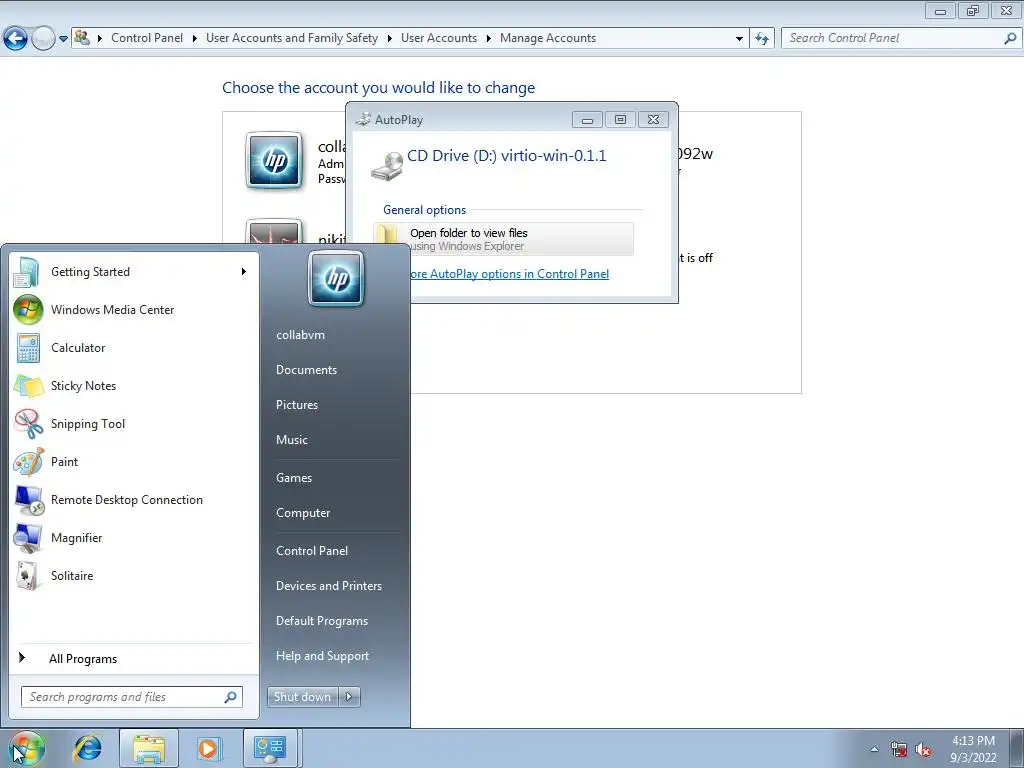Viewport: 1024px width, 768px height.
Task: Click the search magnifier in Control Panel
Action: [1010, 39]
